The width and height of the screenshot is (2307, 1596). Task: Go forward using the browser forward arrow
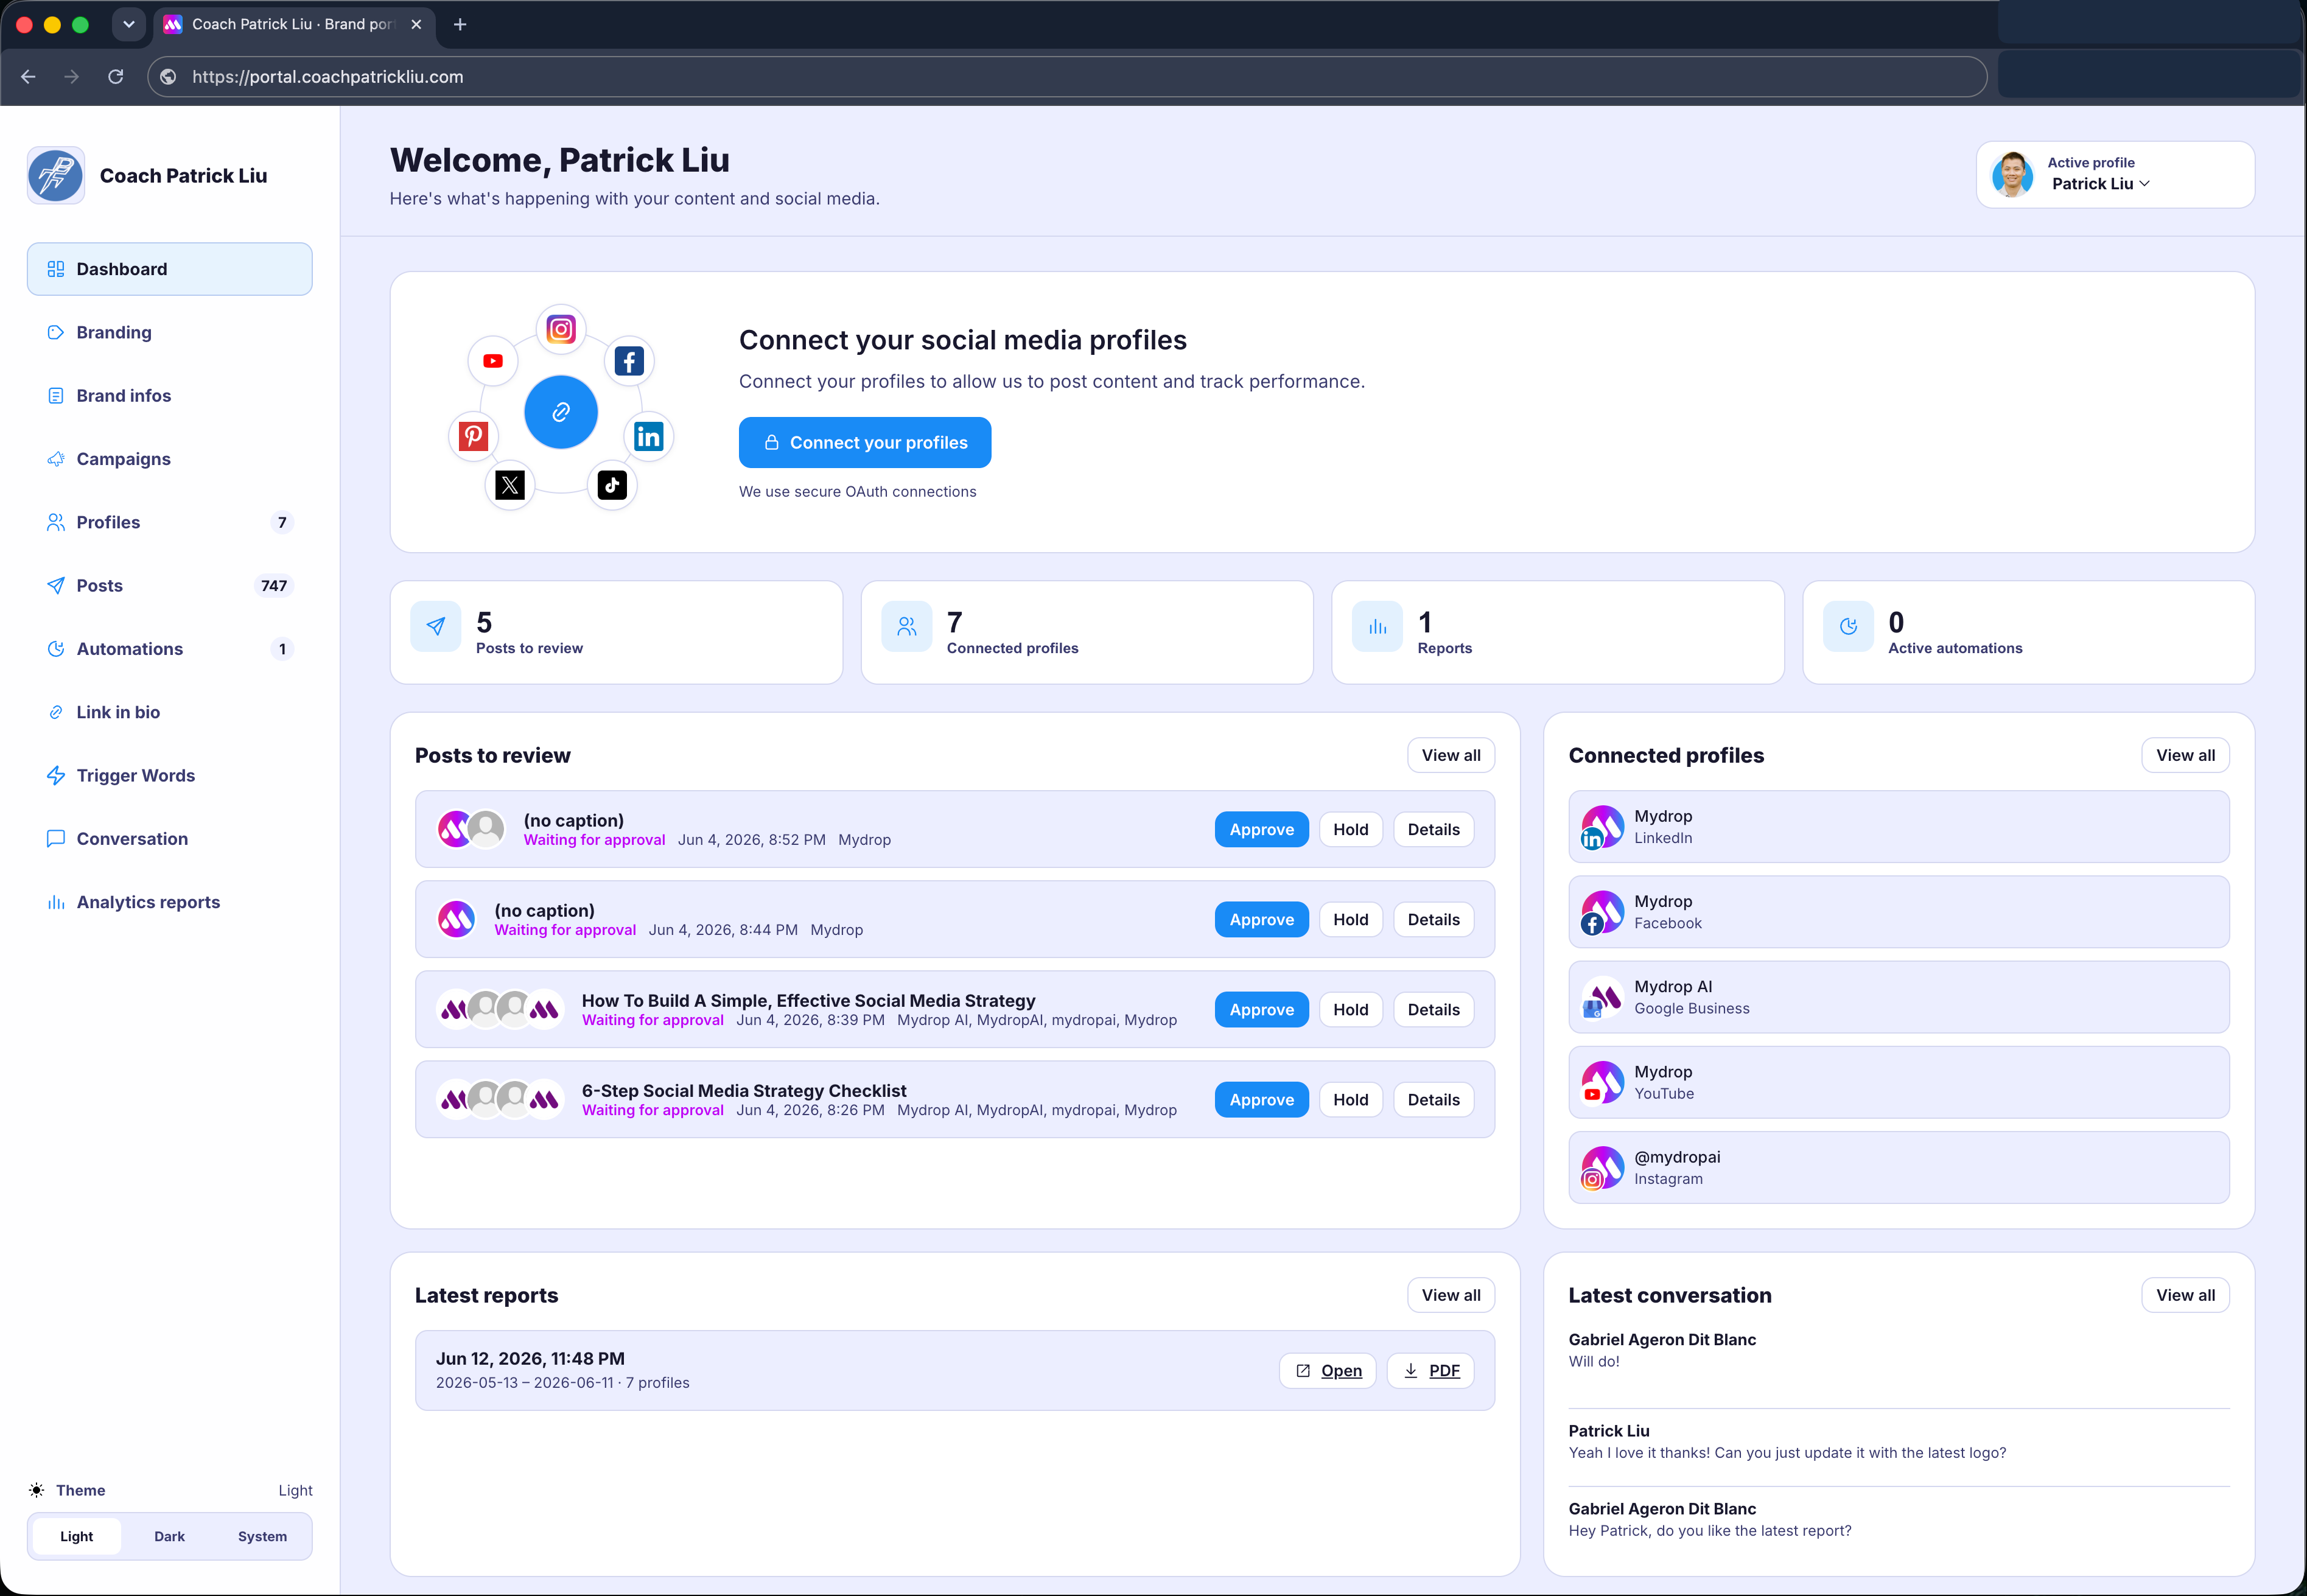[x=71, y=77]
